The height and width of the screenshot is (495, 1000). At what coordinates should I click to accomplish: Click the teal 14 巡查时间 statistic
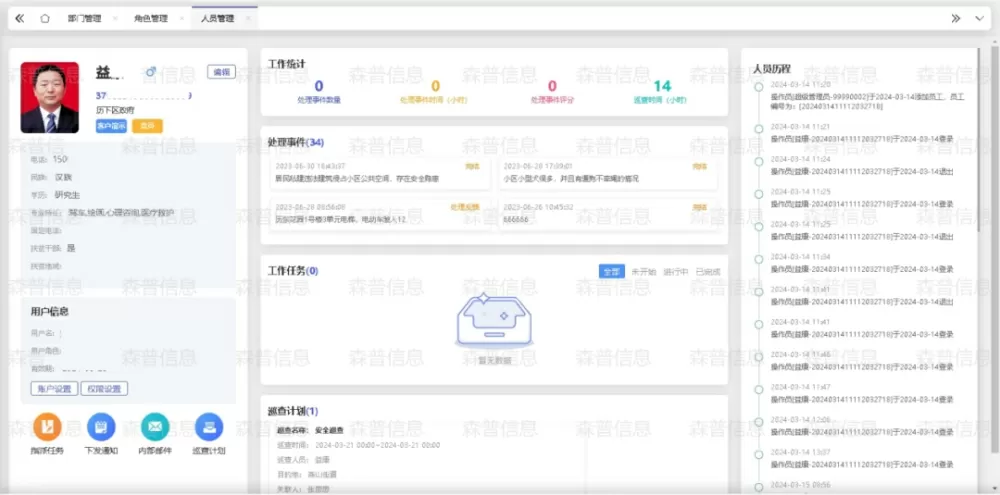pos(662,91)
